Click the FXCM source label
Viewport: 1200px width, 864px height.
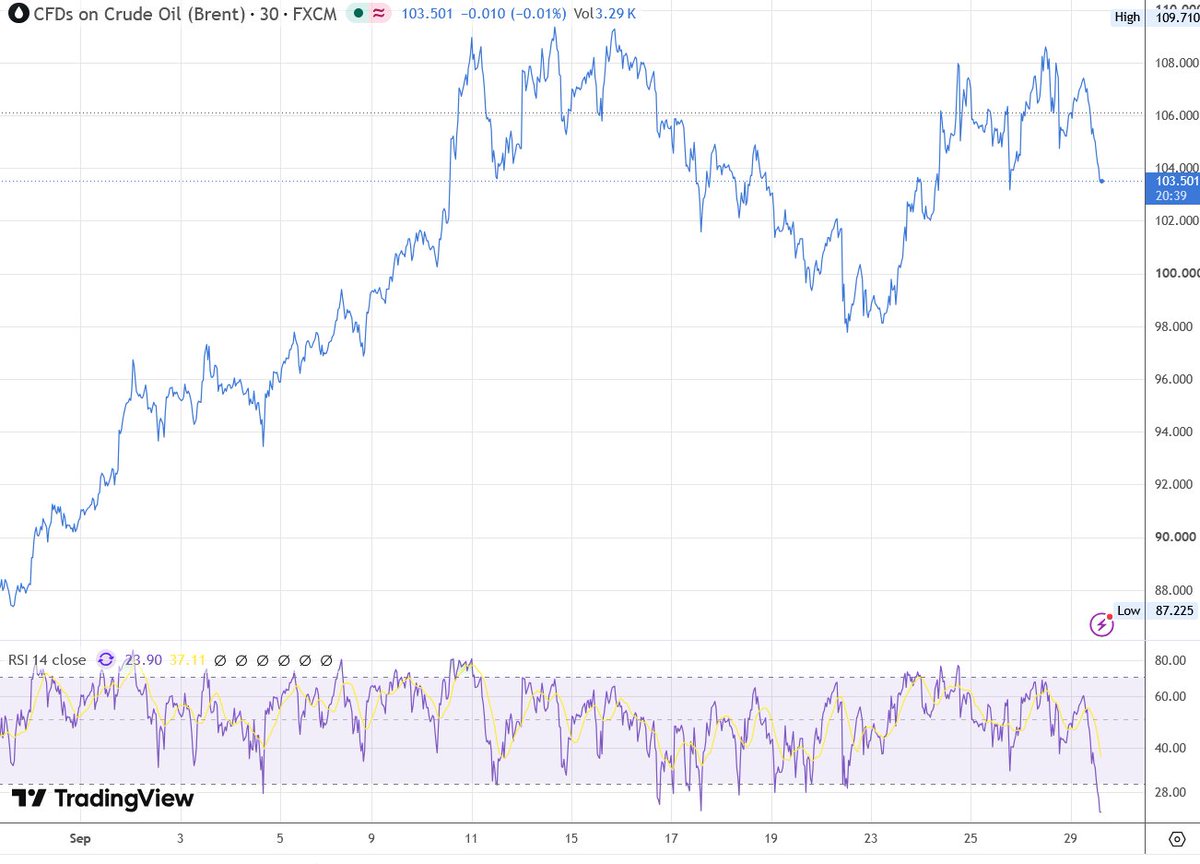317,14
